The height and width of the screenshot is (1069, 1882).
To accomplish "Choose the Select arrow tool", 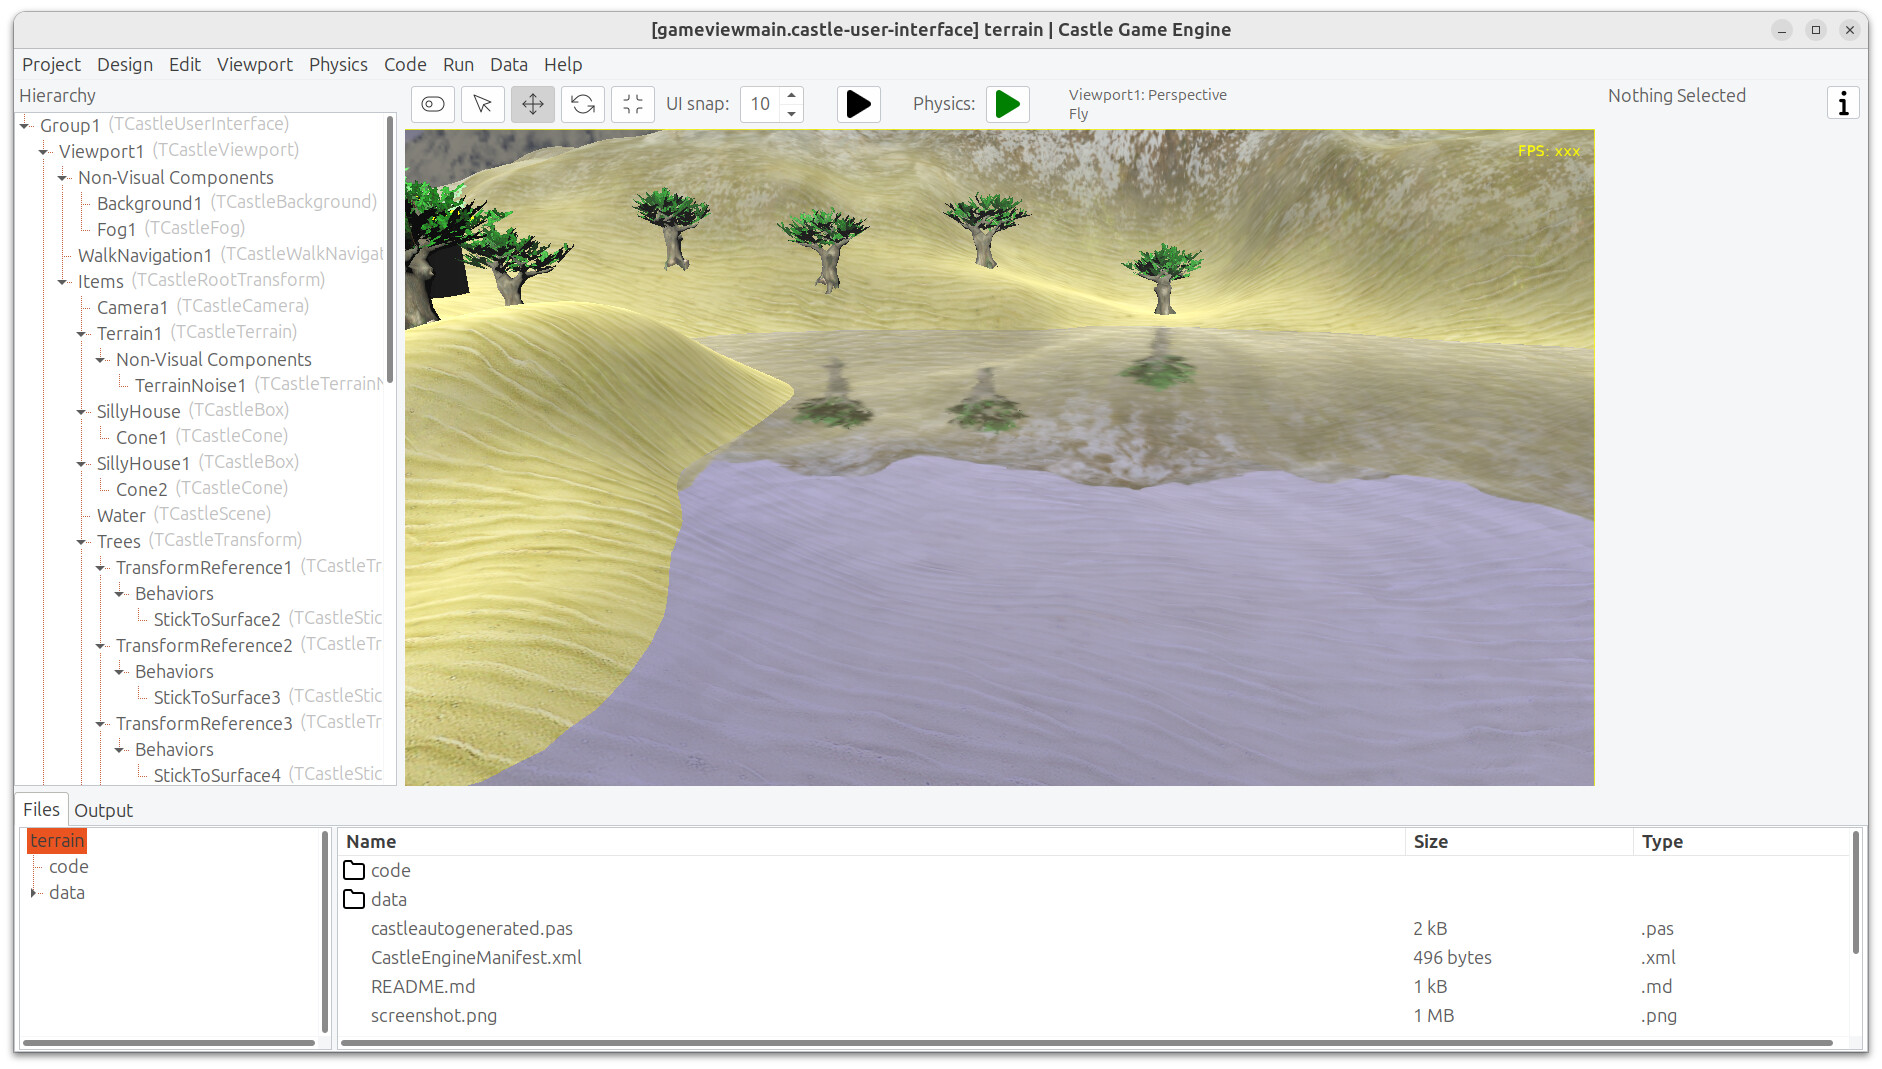I will coord(483,104).
